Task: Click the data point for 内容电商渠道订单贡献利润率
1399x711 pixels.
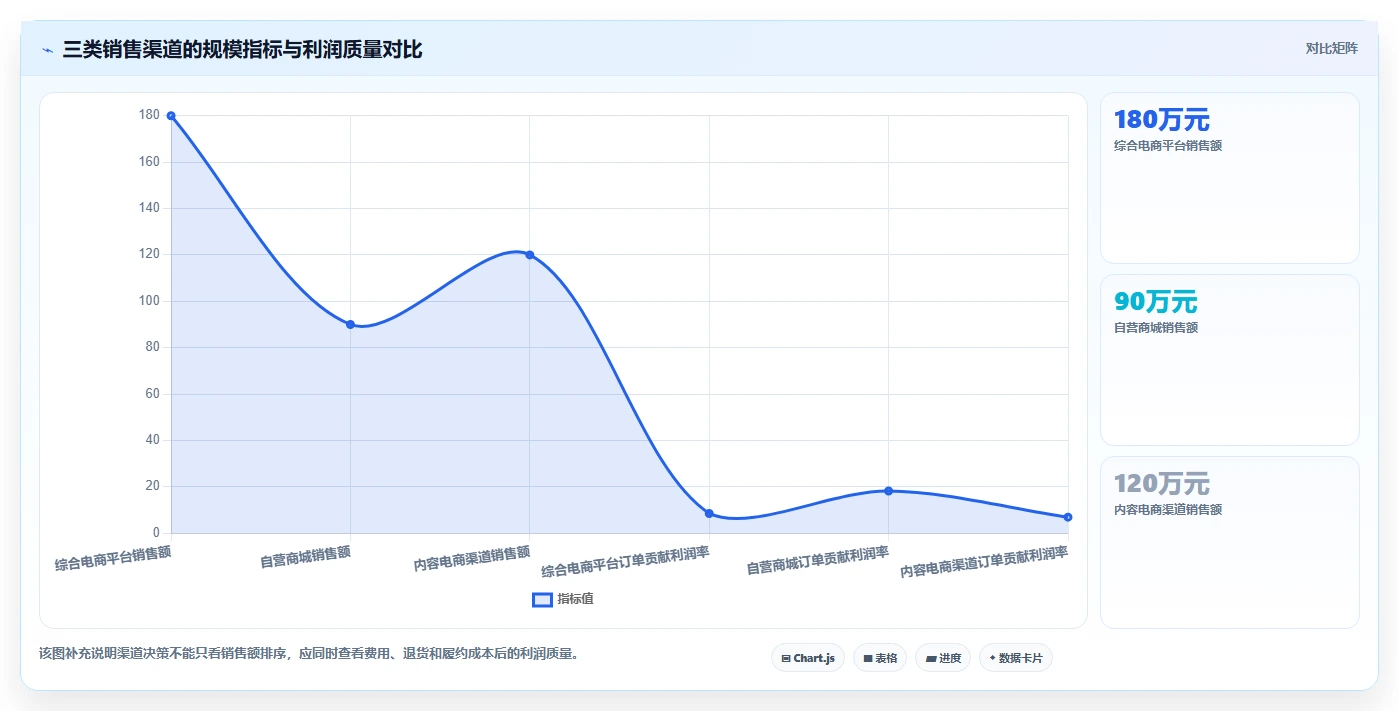Action: (x=1068, y=517)
